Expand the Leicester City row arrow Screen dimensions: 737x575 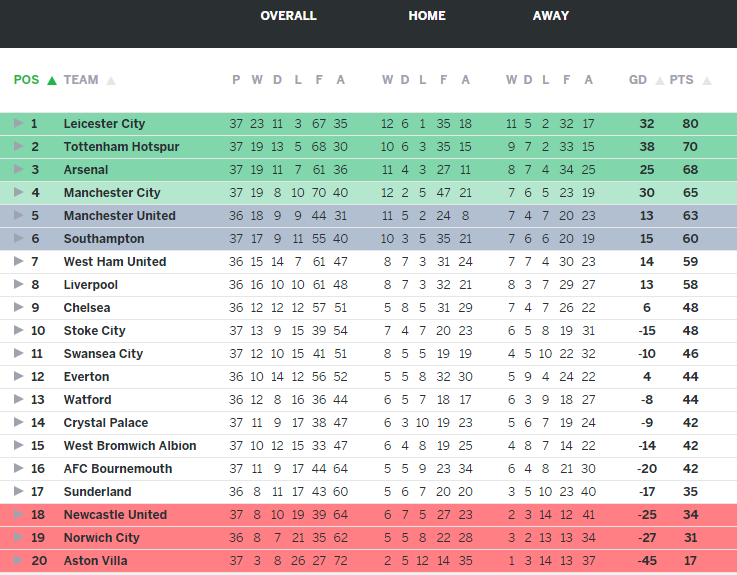tap(18, 124)
